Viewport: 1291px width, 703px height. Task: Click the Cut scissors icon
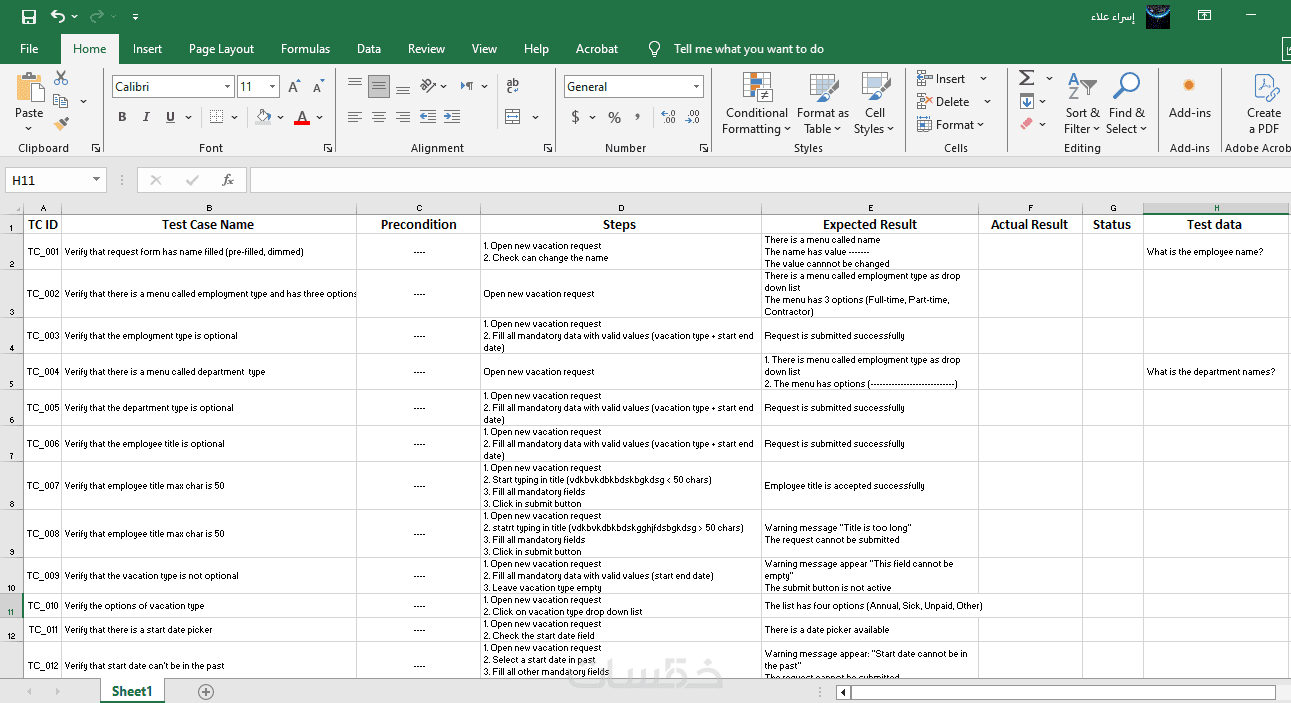pos(61,78)
